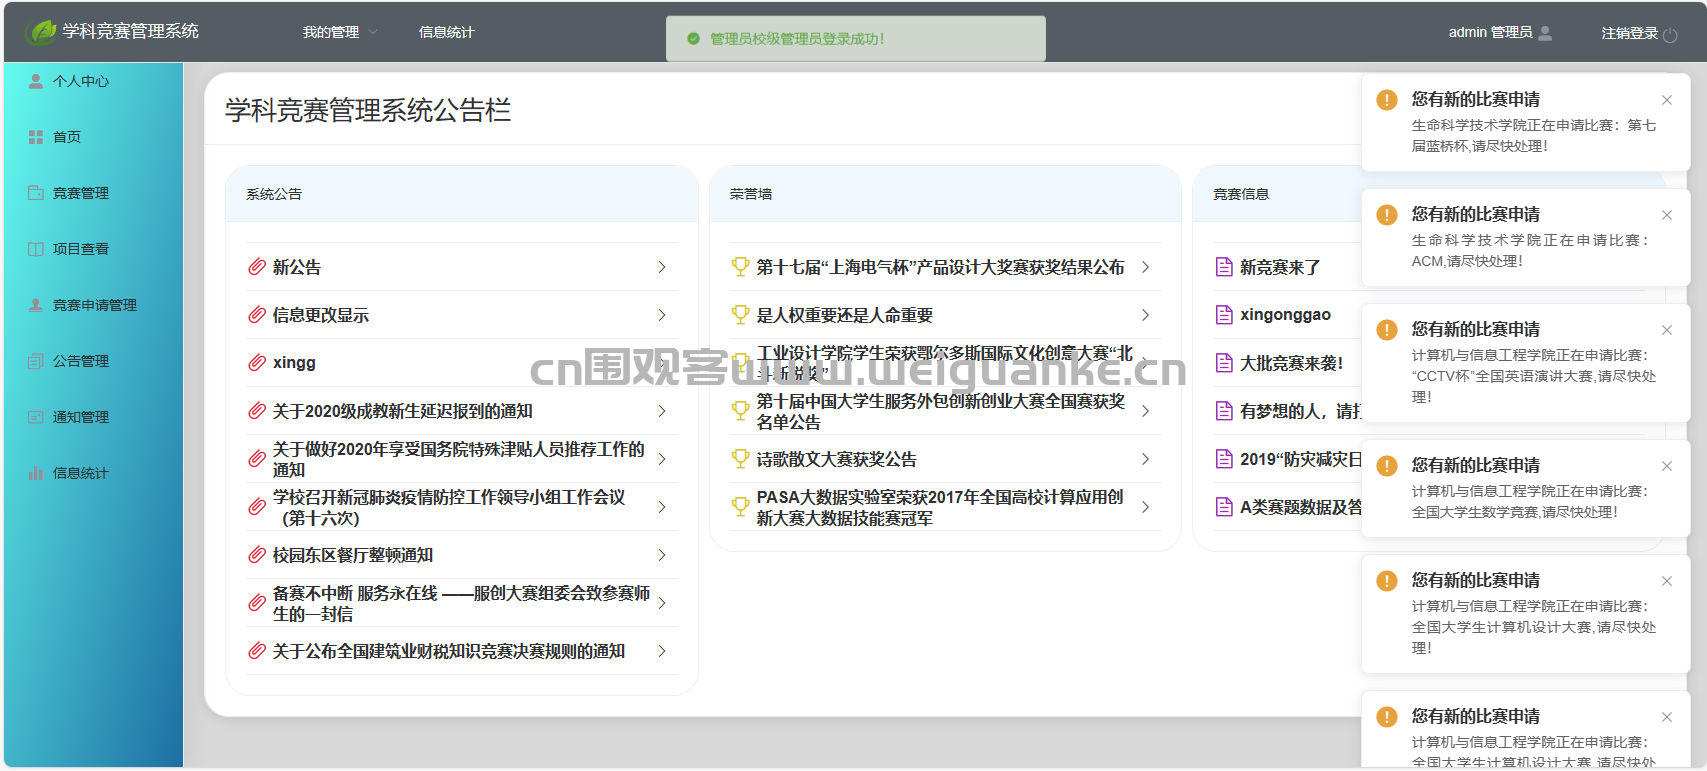This screenshot has height=771, width=1707.
Task: Expand the 信息更改显示 row chevron
Action: [662, 315]
